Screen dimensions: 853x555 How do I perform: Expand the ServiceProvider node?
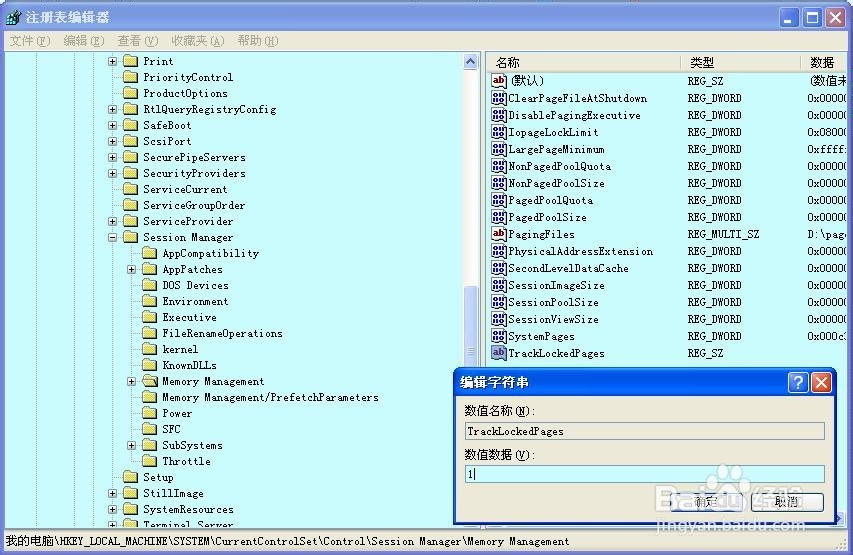(113, 221)
